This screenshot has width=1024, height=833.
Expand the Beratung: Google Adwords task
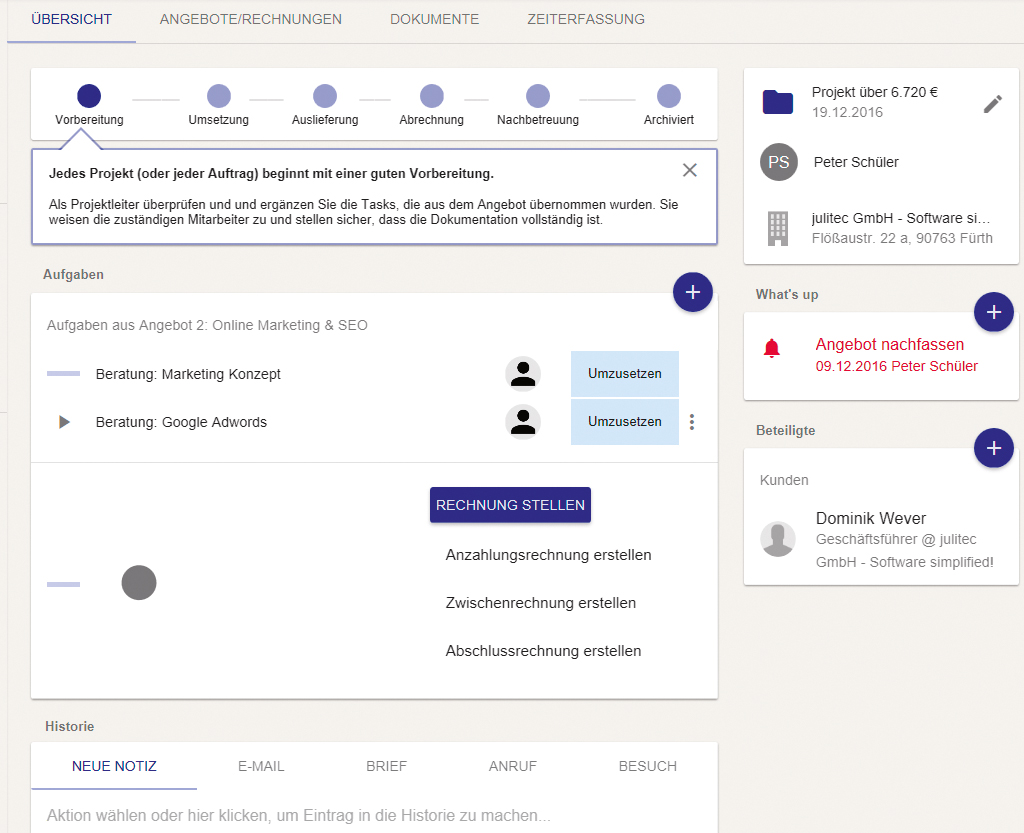click(x=64, y=422)
